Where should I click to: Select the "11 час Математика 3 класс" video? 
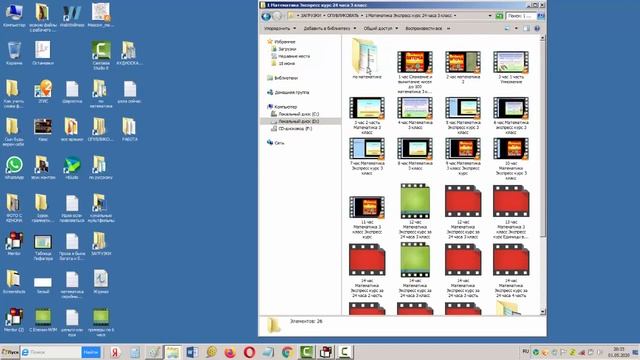[367, 217]
